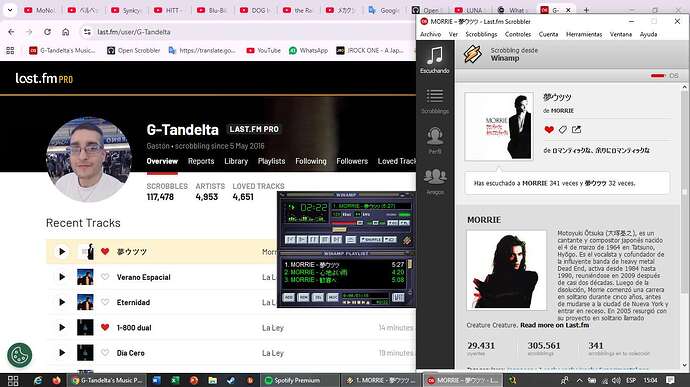Open Ayuda menu in Scrobbler

click(x=648, y=34)
